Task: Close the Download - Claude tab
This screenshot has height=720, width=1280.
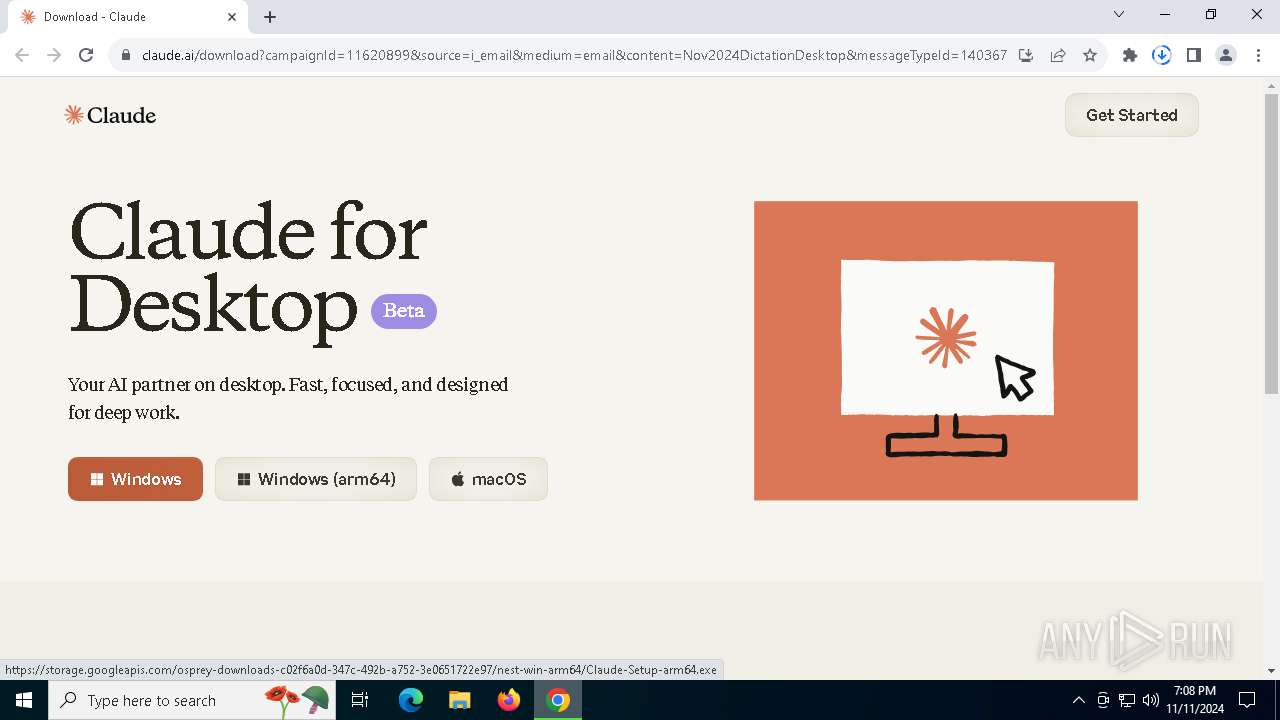Action: click(232, 17)
